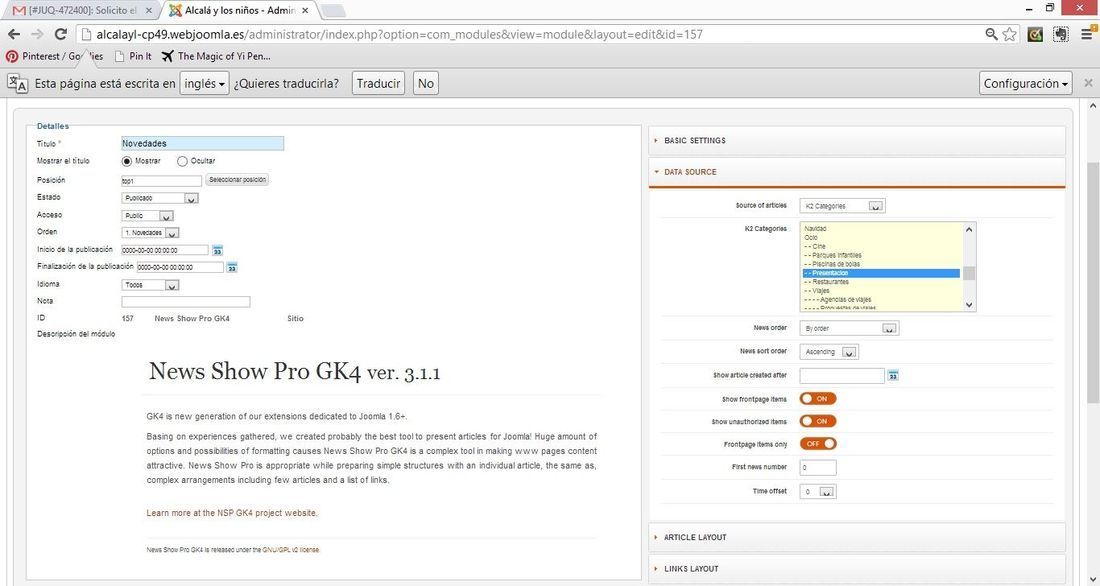Click First news number field
Viewport: 1100px width, 586px height.
pyautogui.click(x=818, y=467)
